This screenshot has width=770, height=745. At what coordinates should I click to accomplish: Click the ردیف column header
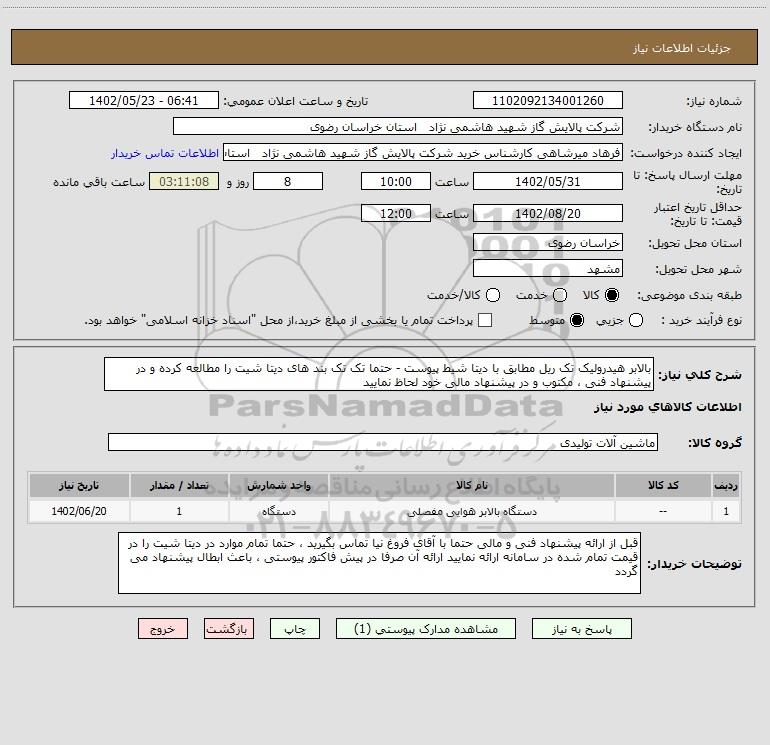726,485
